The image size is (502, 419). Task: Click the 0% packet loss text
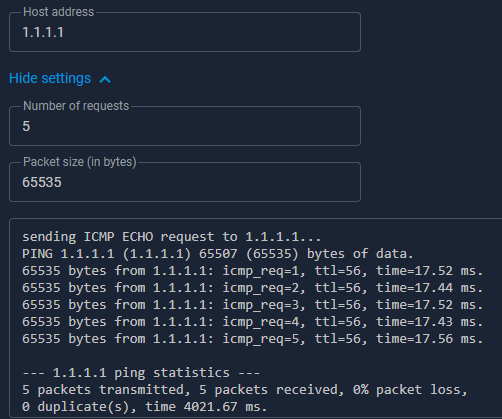pos(410,390)
